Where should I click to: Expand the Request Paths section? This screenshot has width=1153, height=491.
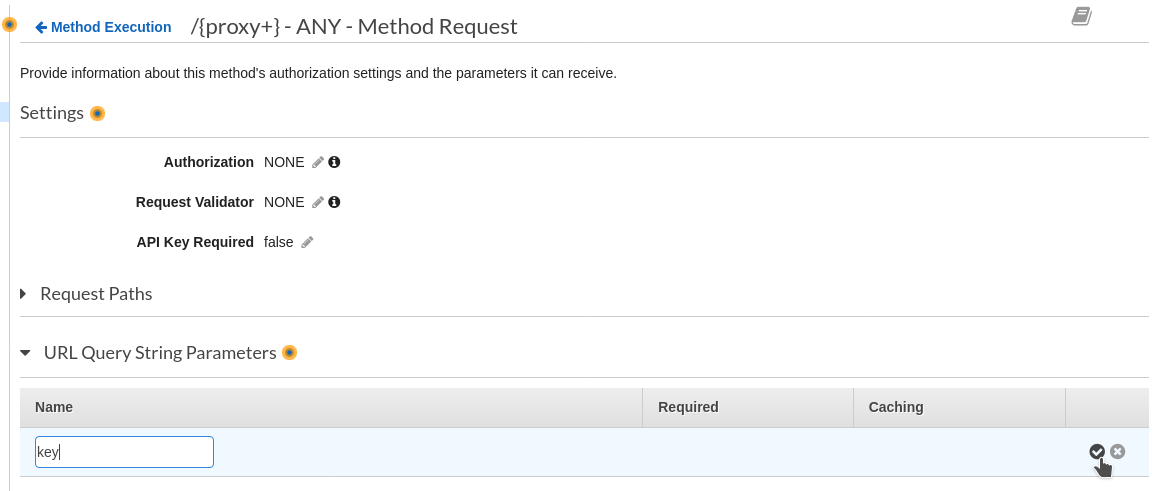tap(24, 294)
